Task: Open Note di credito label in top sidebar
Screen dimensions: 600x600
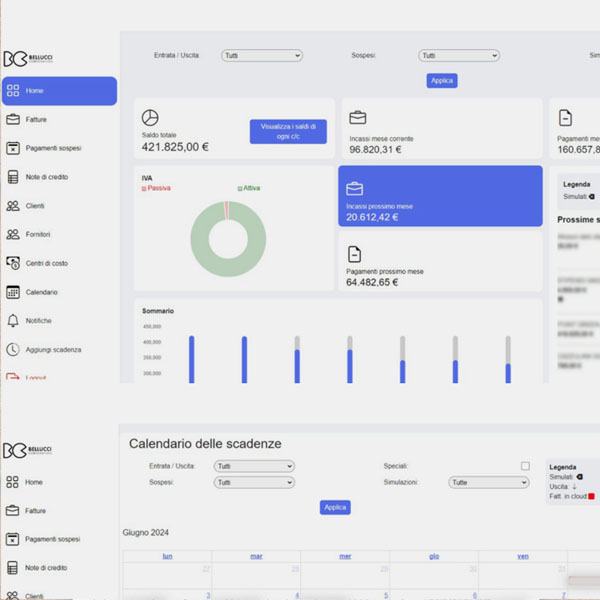Action: 47,177
